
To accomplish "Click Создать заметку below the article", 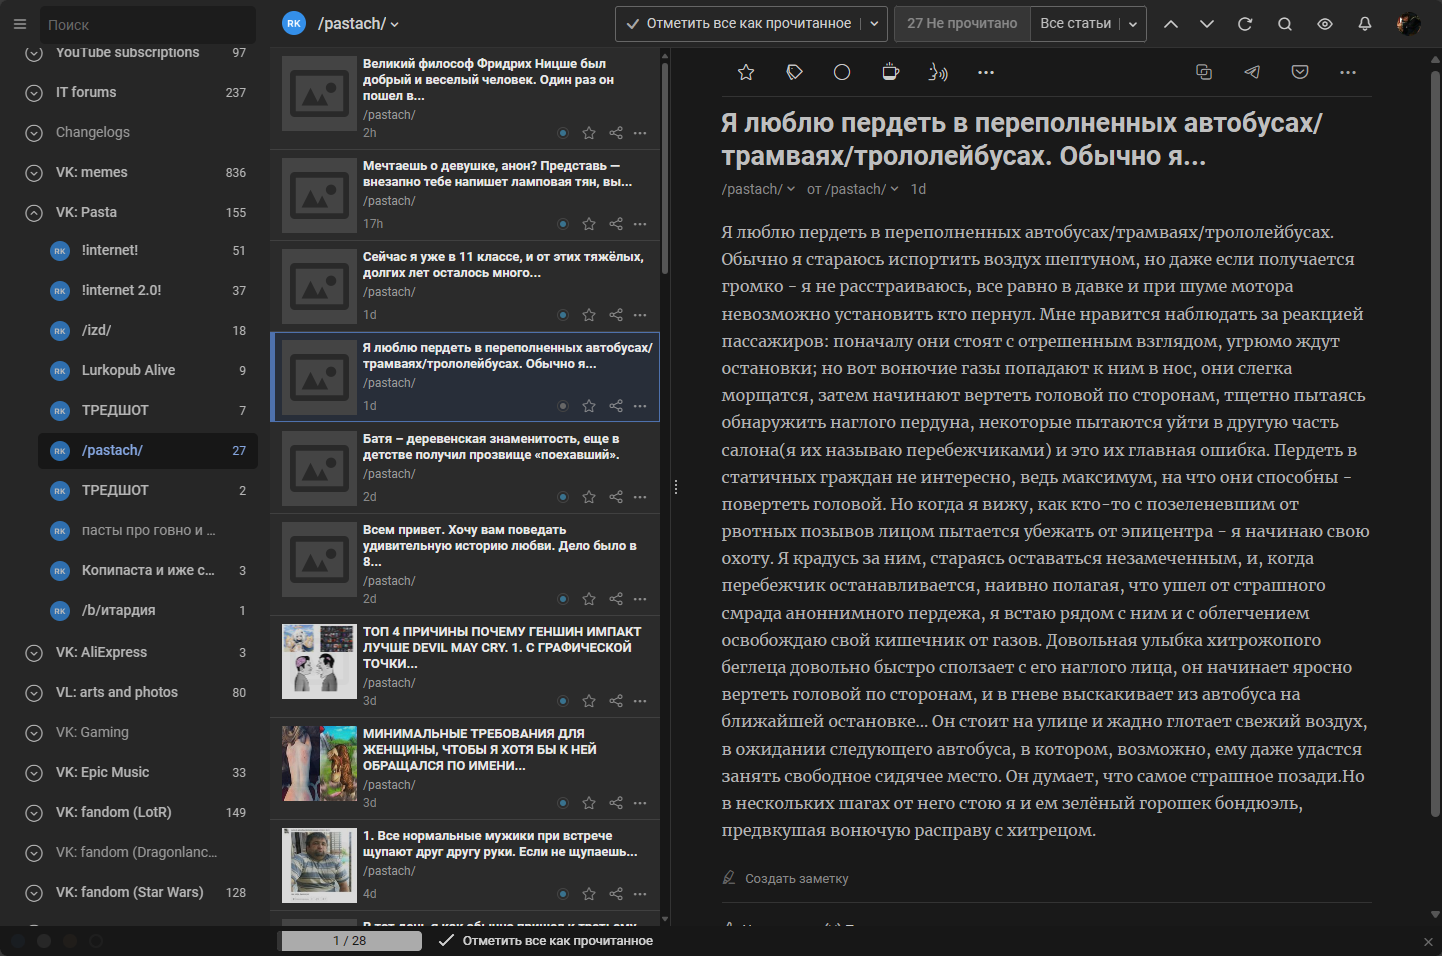I will pyautogui.click(x=795, y=878).
